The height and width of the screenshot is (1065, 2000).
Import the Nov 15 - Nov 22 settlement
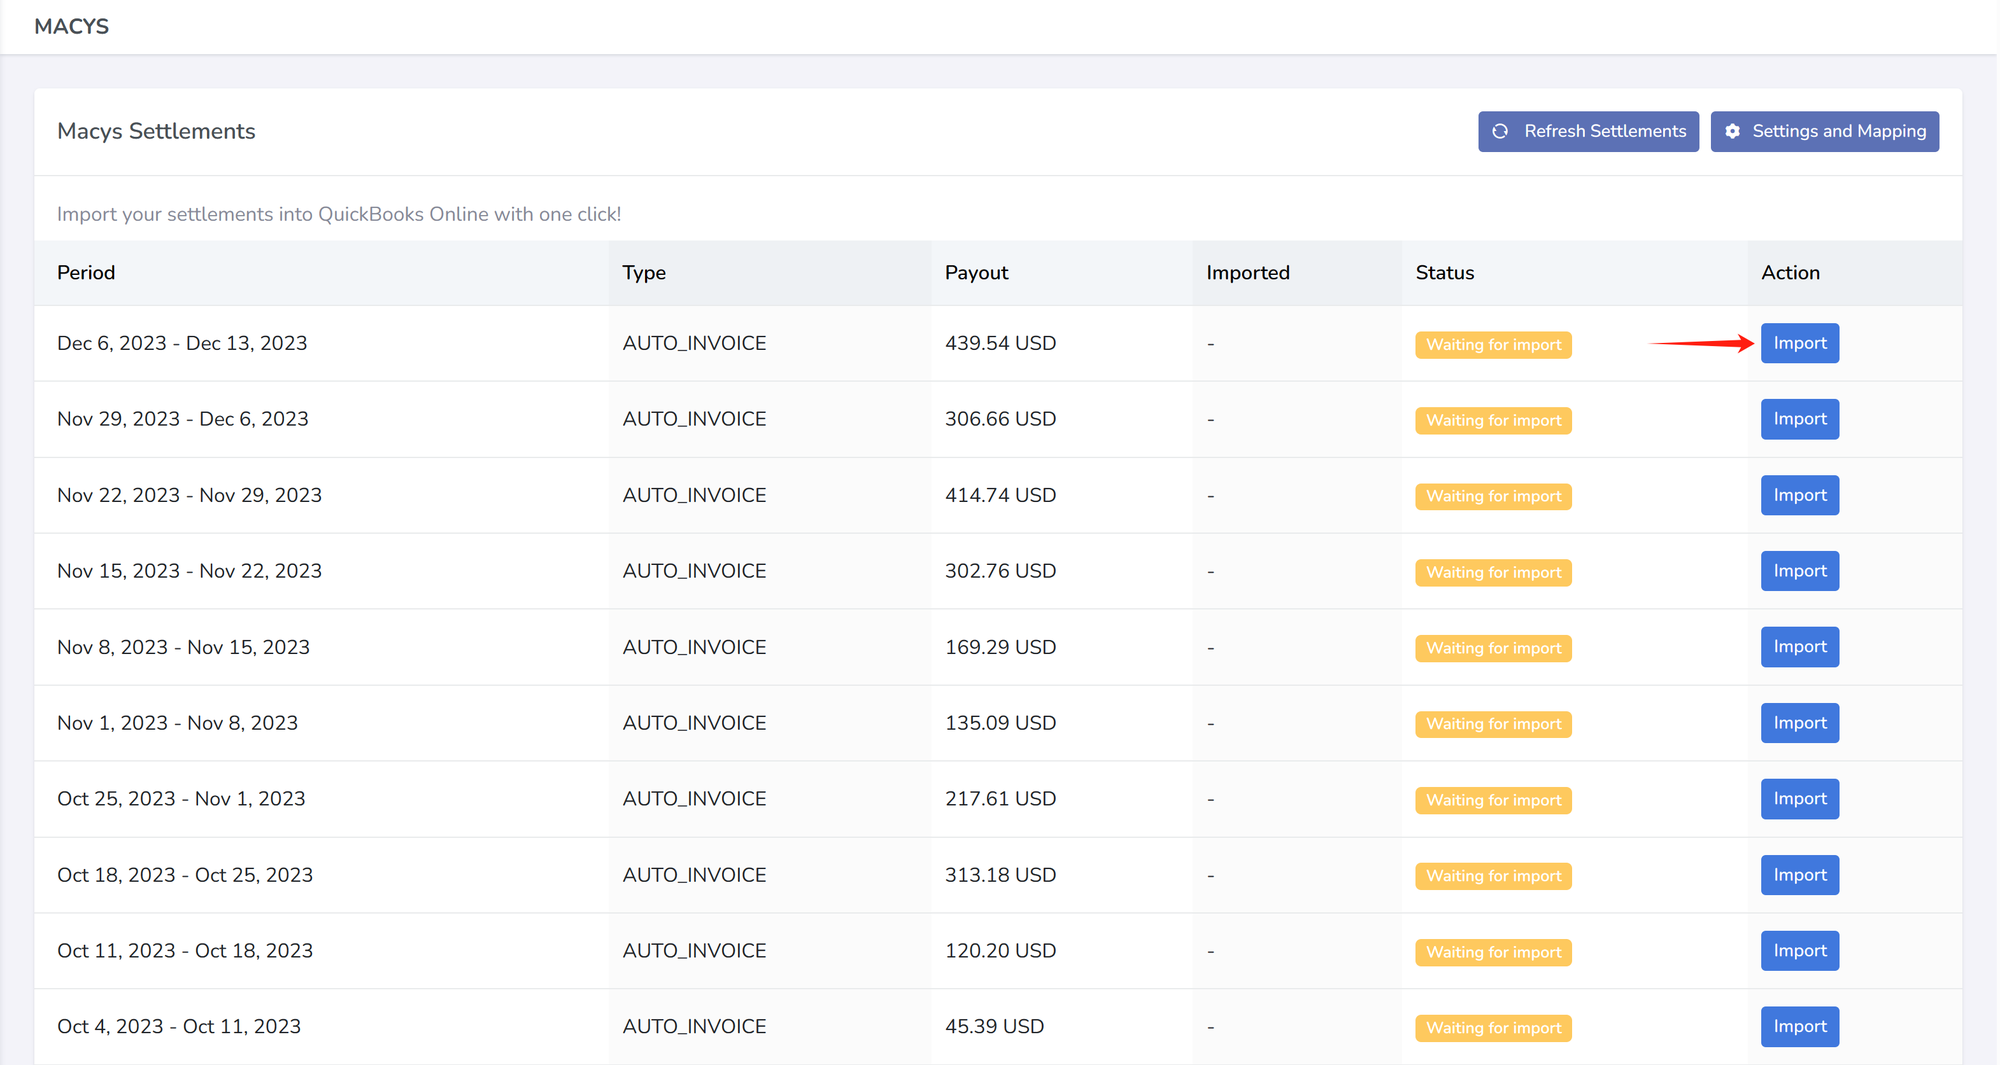tap(1799, 571)
